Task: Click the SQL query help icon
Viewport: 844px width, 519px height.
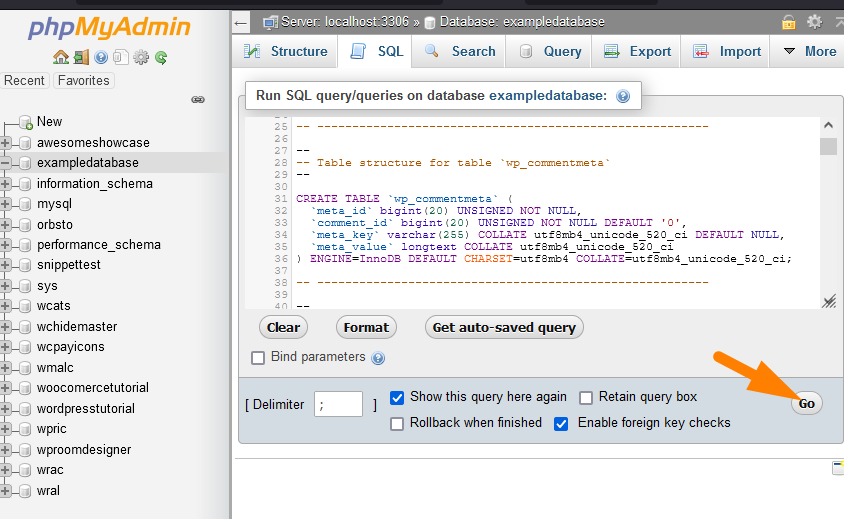Action: 623,96
